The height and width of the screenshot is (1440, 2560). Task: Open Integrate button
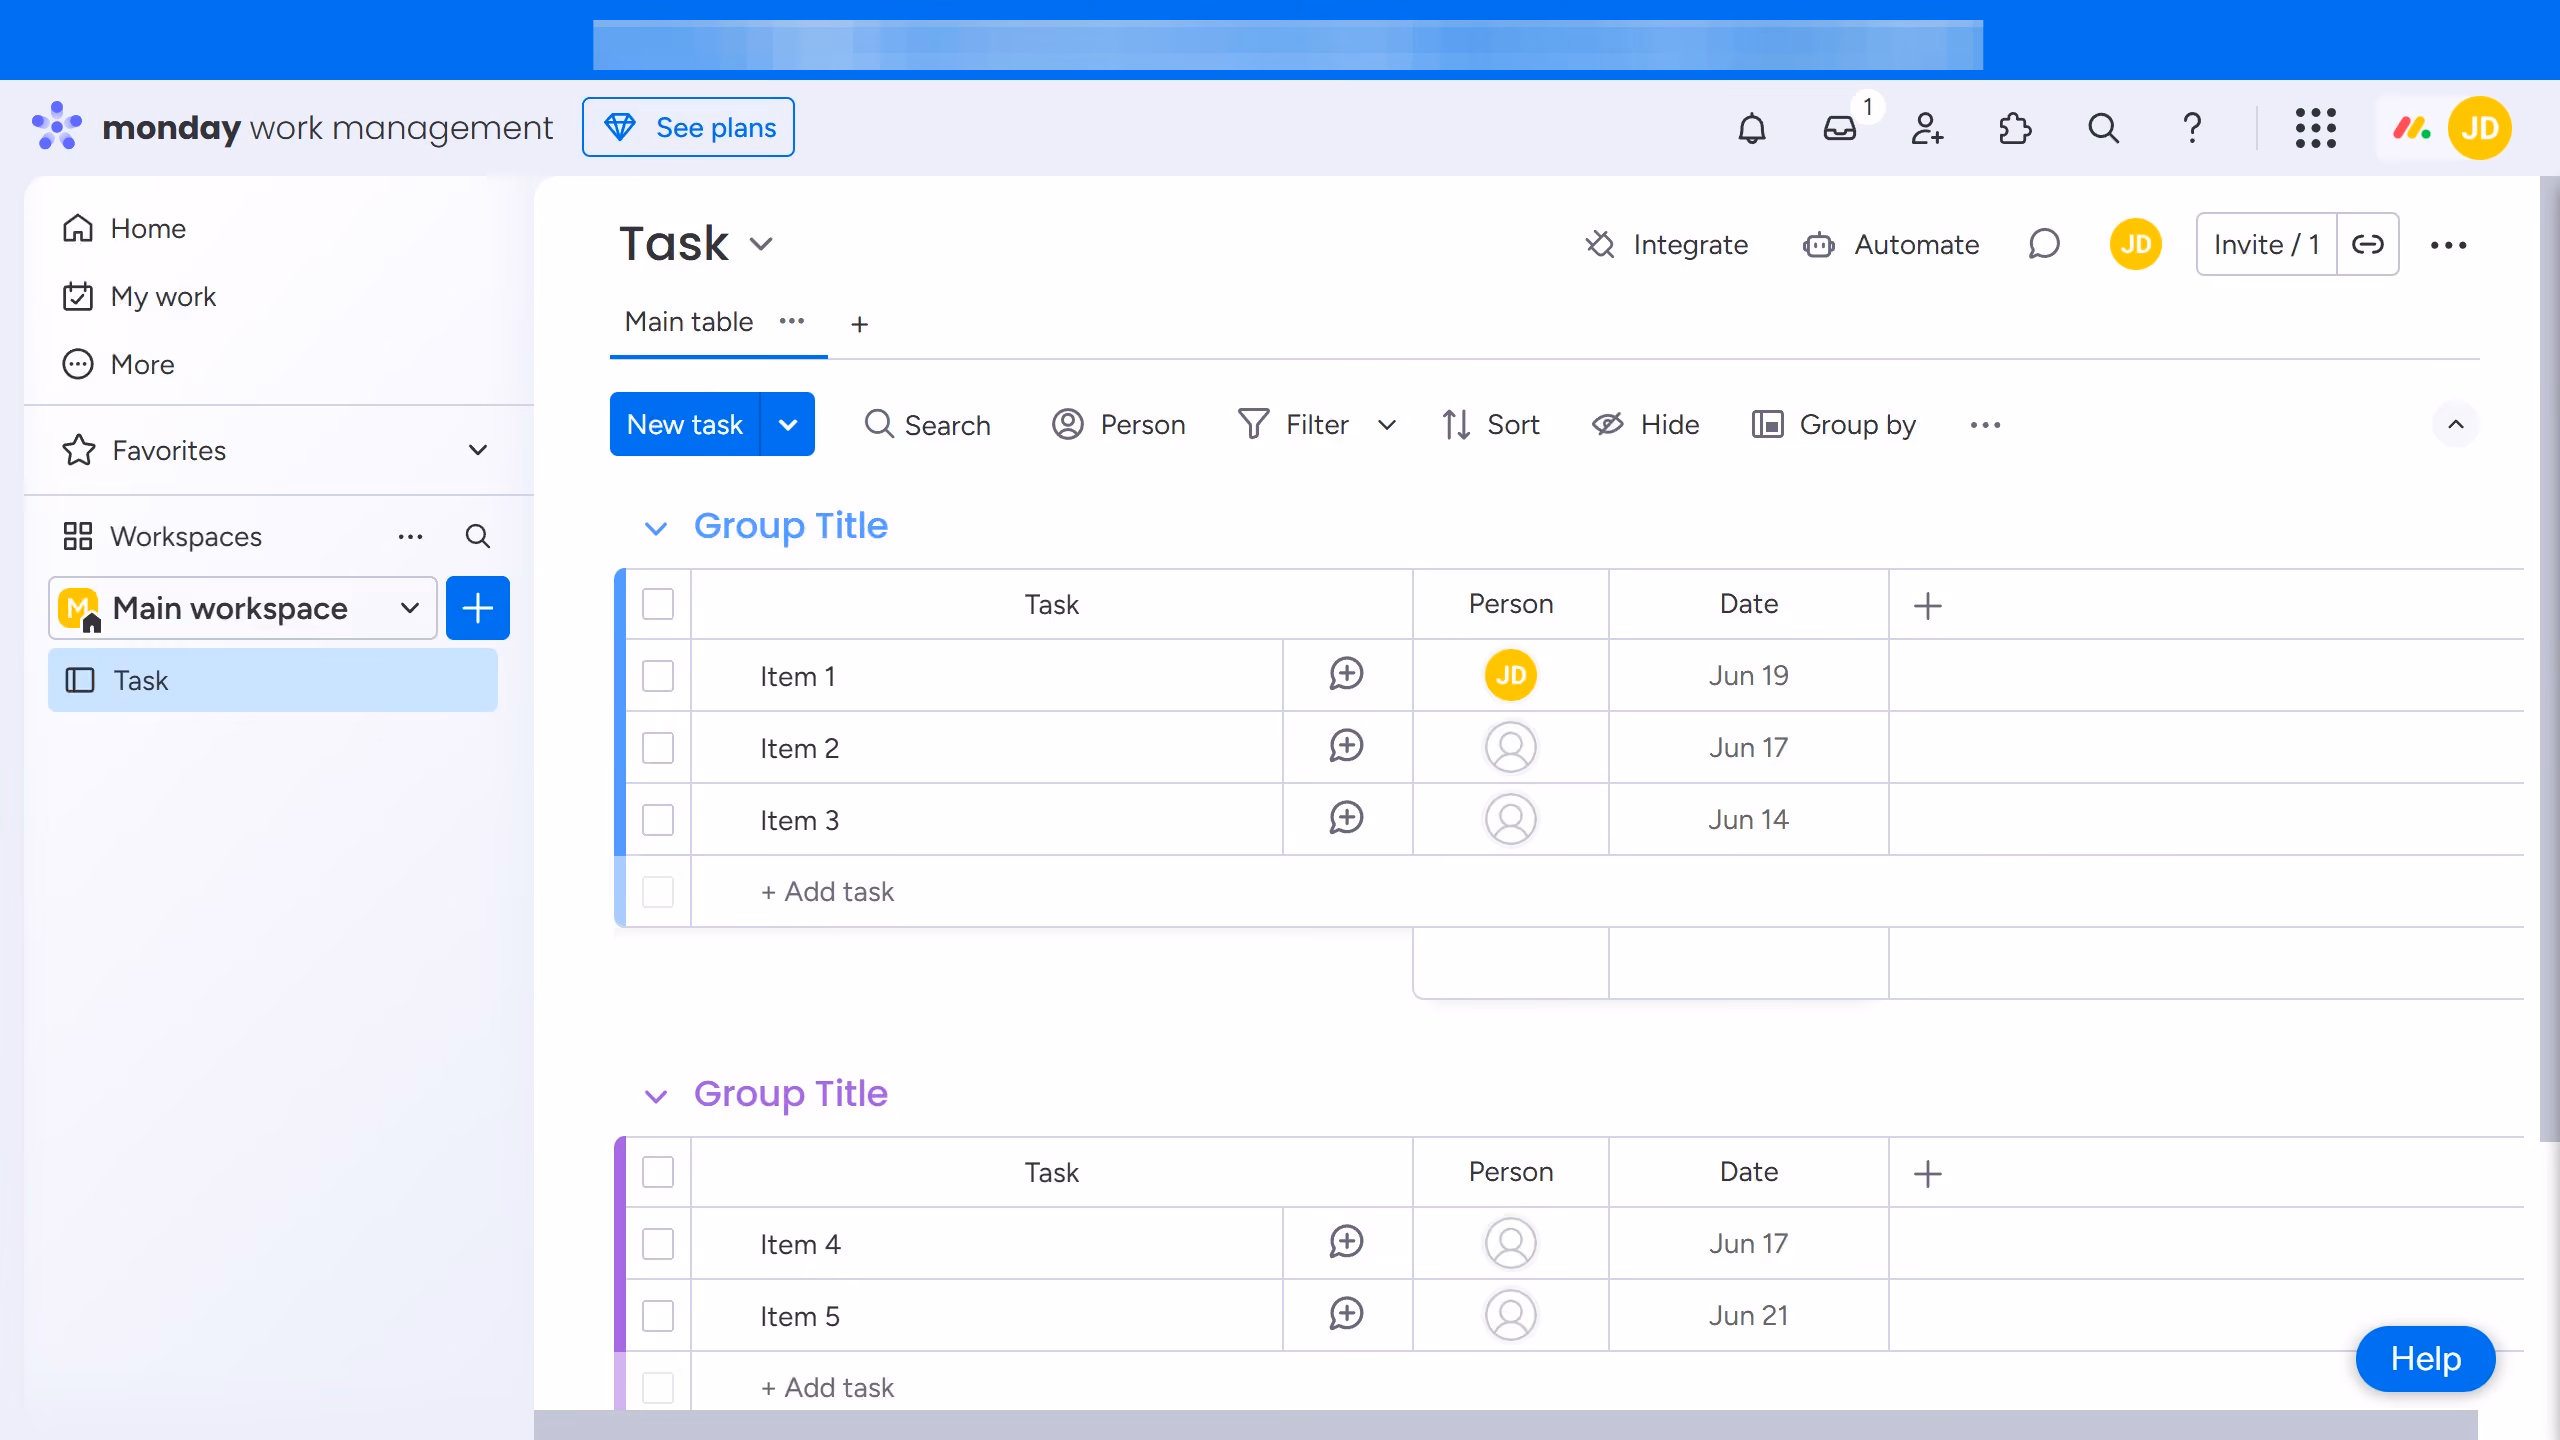(1667, 245)
